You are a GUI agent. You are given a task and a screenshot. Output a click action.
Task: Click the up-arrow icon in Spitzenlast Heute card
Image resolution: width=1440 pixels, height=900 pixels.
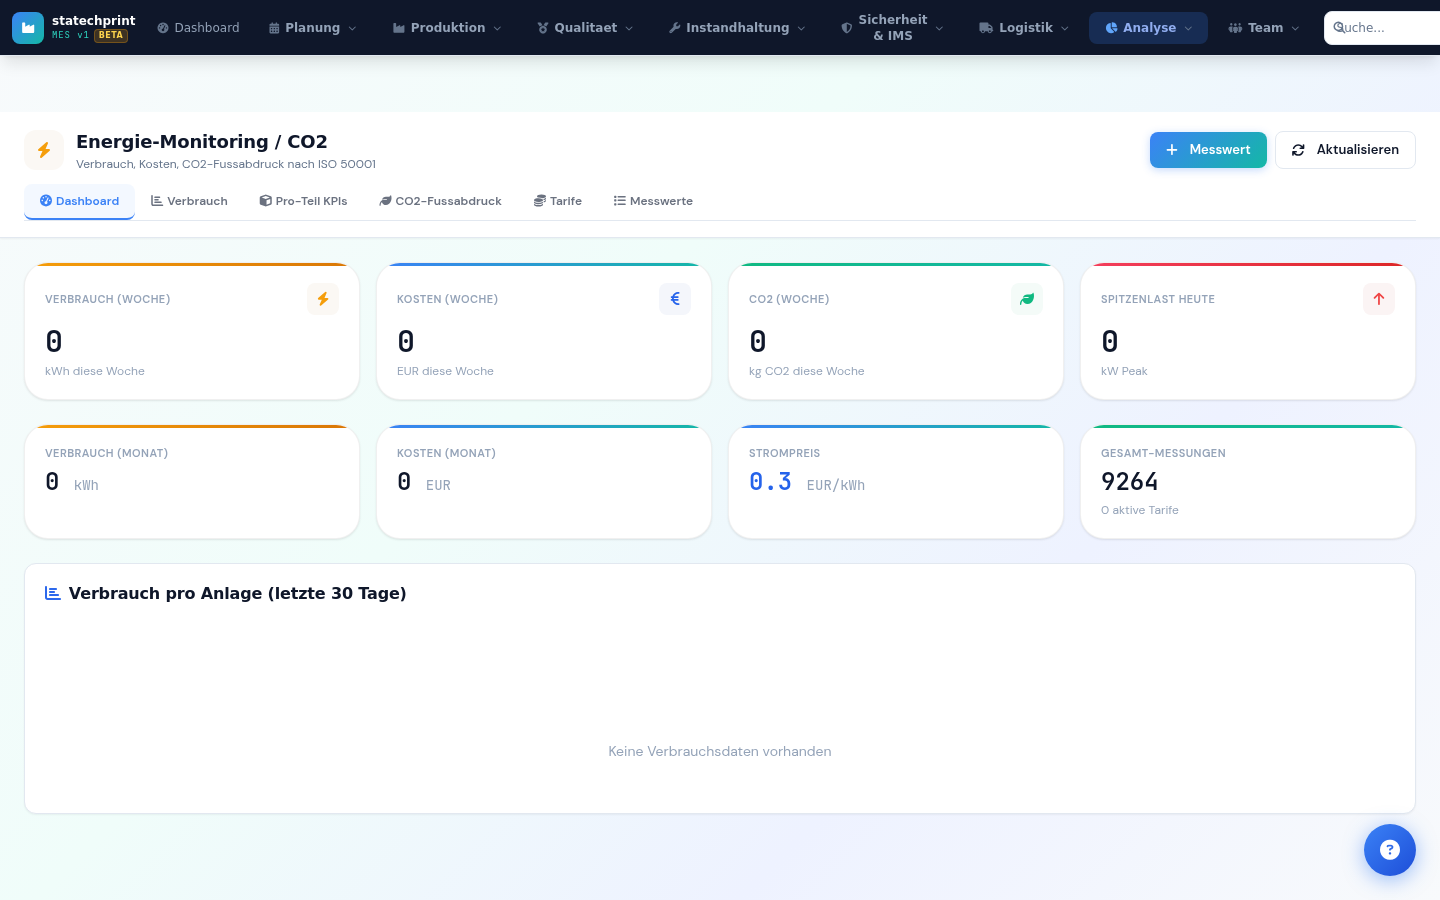pos(1379,299)
